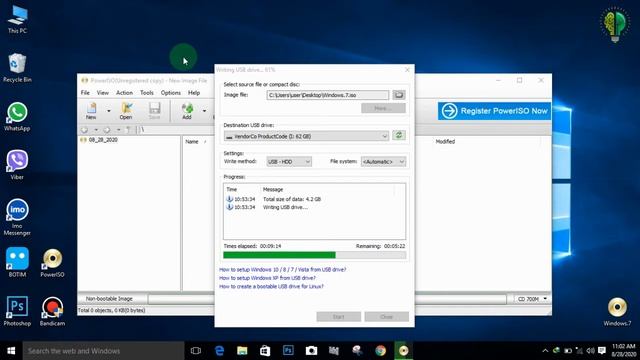Click Register PowerISO Now banner

pyautogui.click(x=494, y=111)
